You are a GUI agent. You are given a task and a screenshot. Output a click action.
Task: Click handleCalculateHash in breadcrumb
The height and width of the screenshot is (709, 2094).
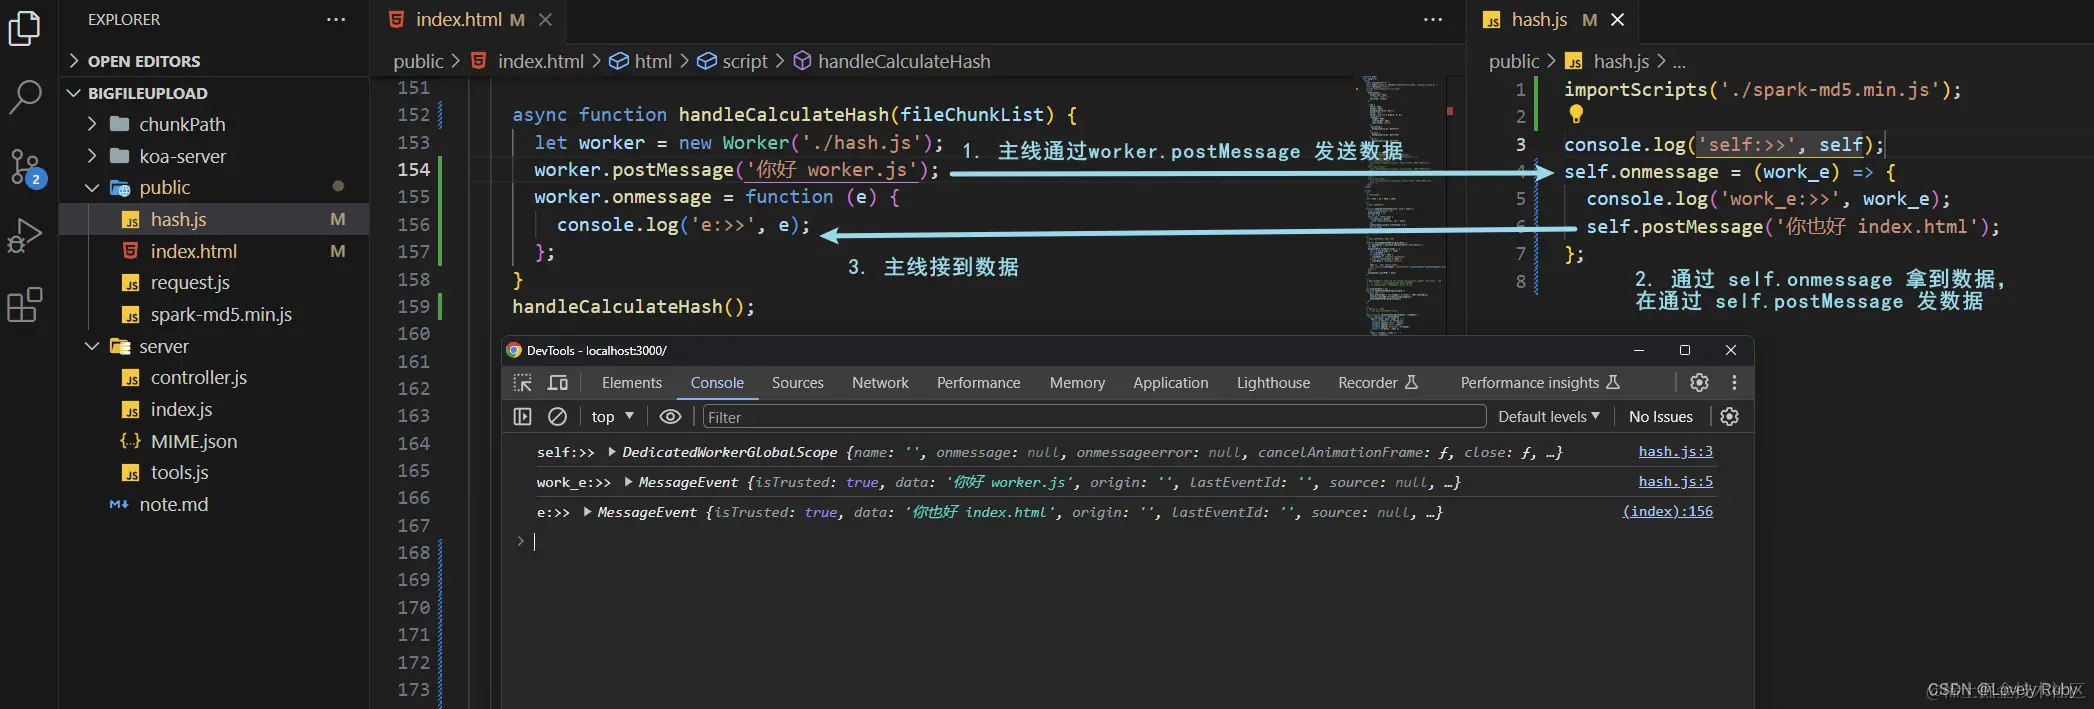pyautogui.click(x=904, y=61)
